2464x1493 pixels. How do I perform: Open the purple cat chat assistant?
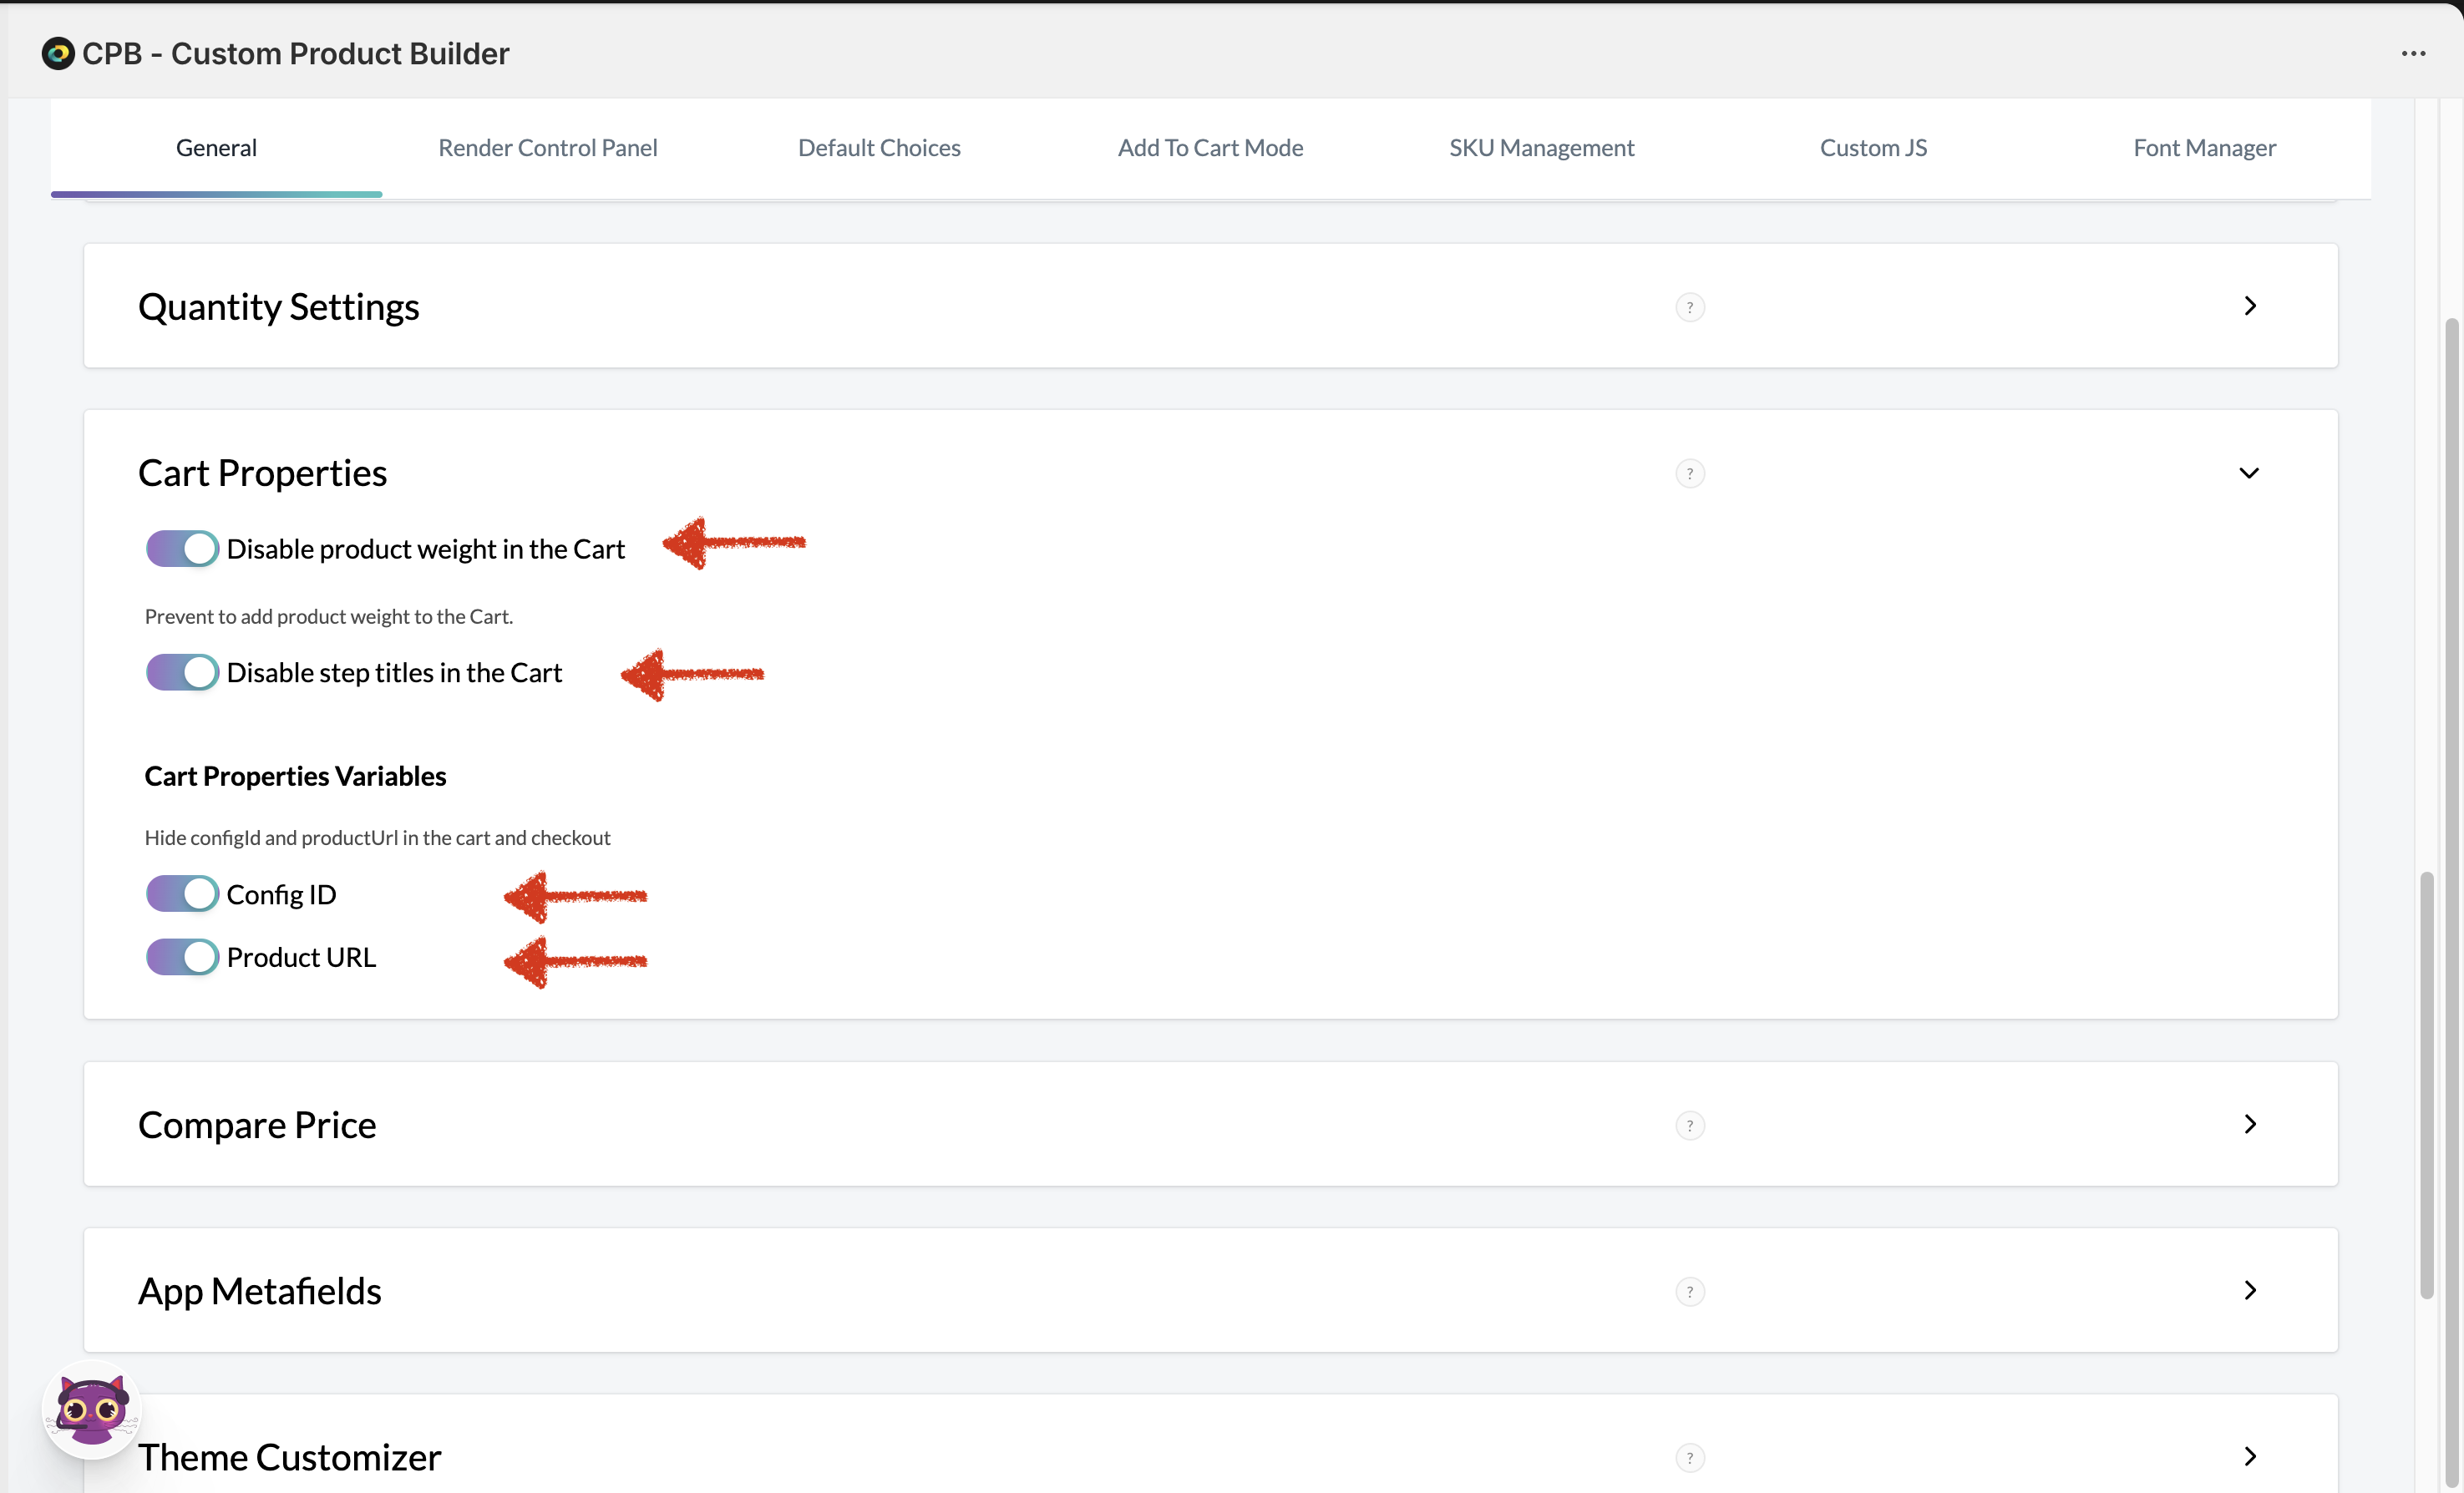click(x=92, y=1409)
